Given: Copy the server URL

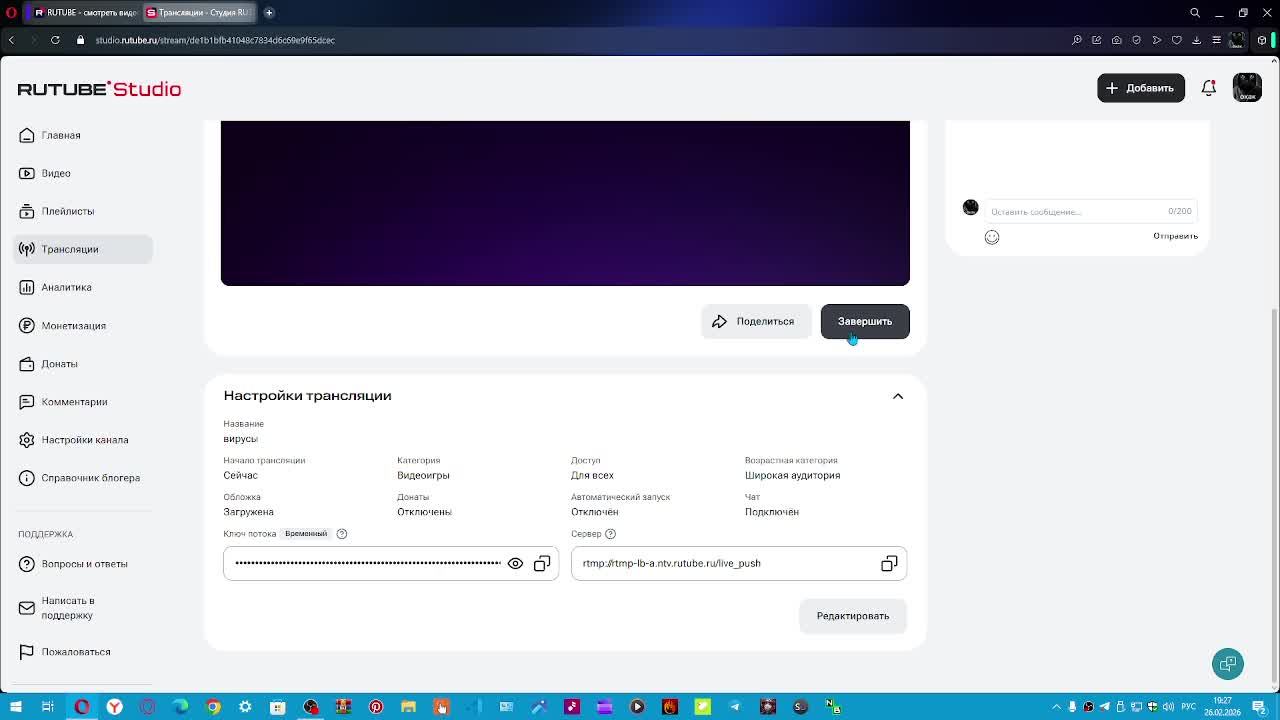Looking at the screenshot, I should coord(889,563).
